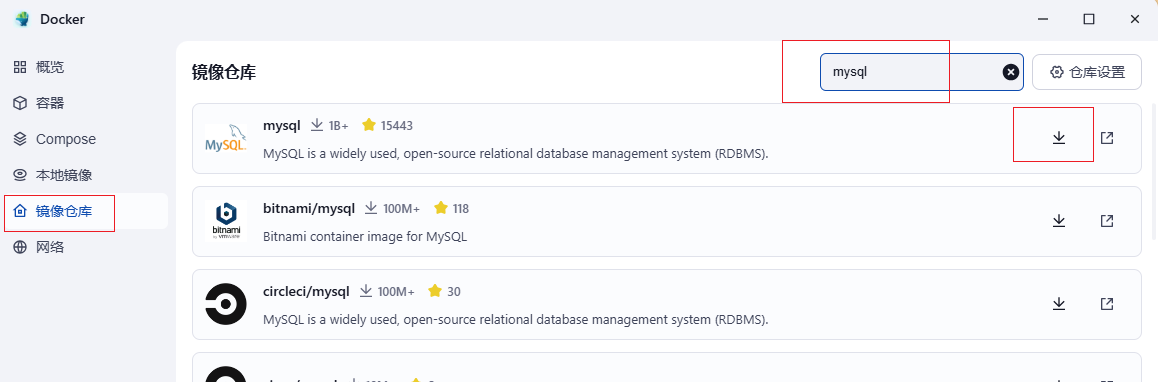The height and width of the screenshot is (382, 1158).
Task: Click the 30 star count on circleci/mysql
Action: point(453,291)
